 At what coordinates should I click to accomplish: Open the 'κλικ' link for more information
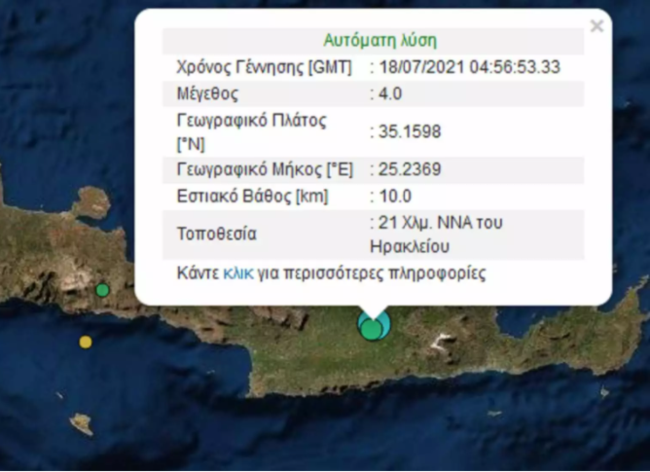click(238, 274)
